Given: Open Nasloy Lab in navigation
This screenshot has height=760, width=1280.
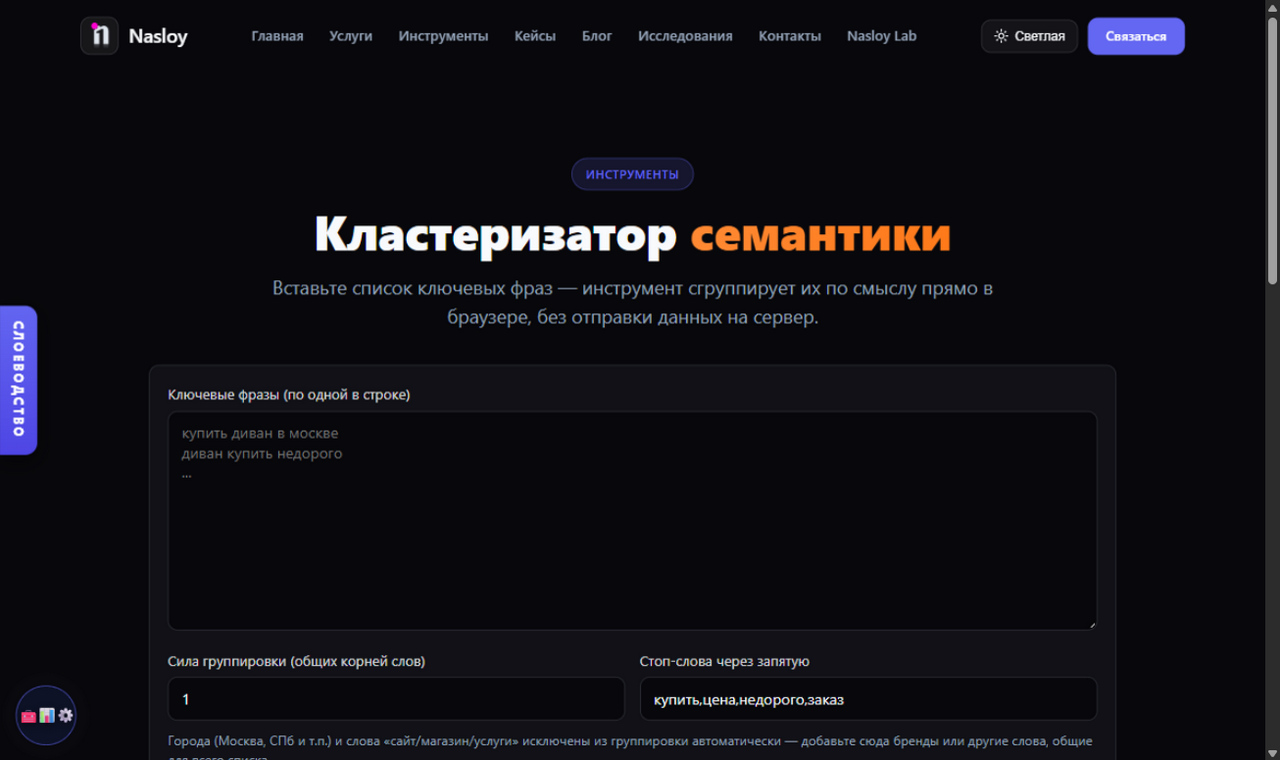Looking at the screenshot, I should 881,36.
